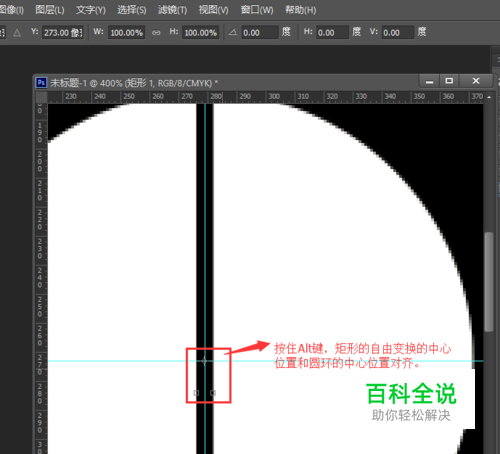
Task: Click the scroll up arrow of document
Action: [x=489, y=97]
